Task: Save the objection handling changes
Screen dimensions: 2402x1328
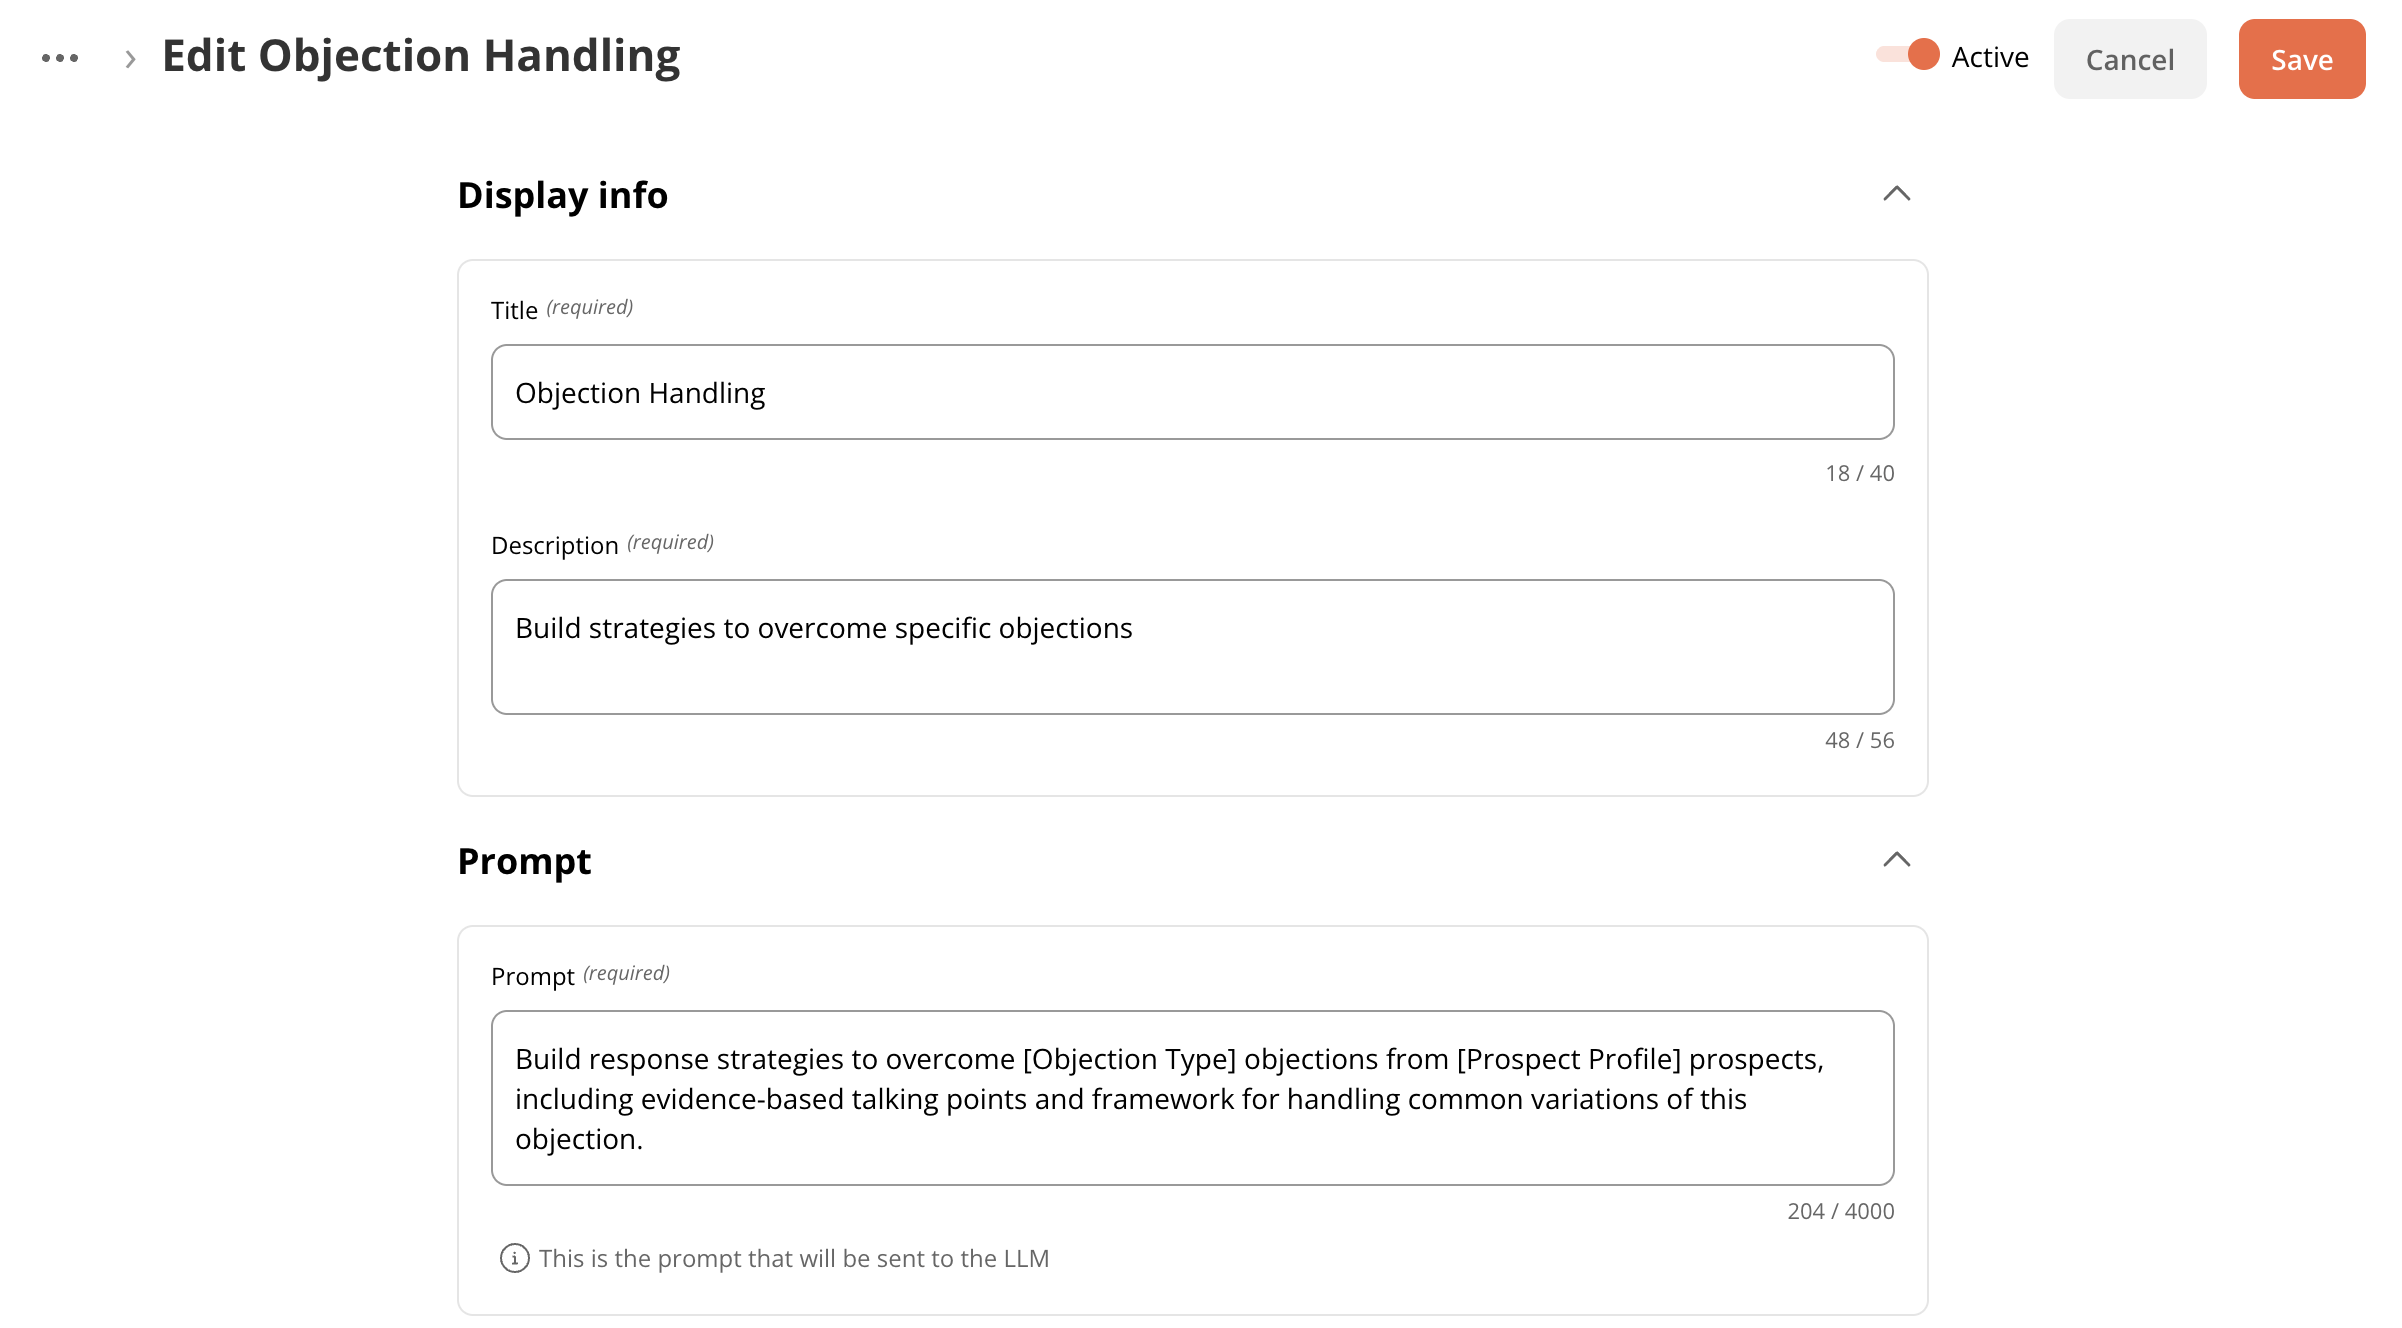Action: click(2302, 59)
